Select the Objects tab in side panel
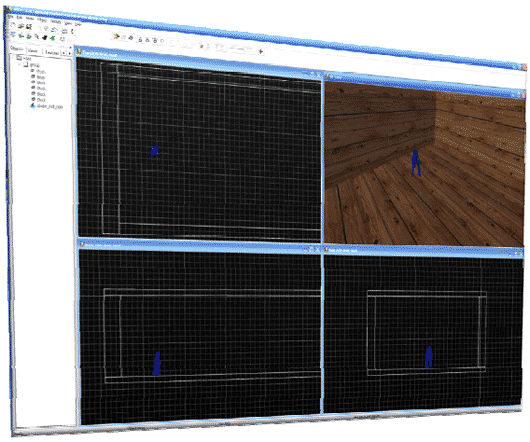530x442 pixels. (17, 49)
